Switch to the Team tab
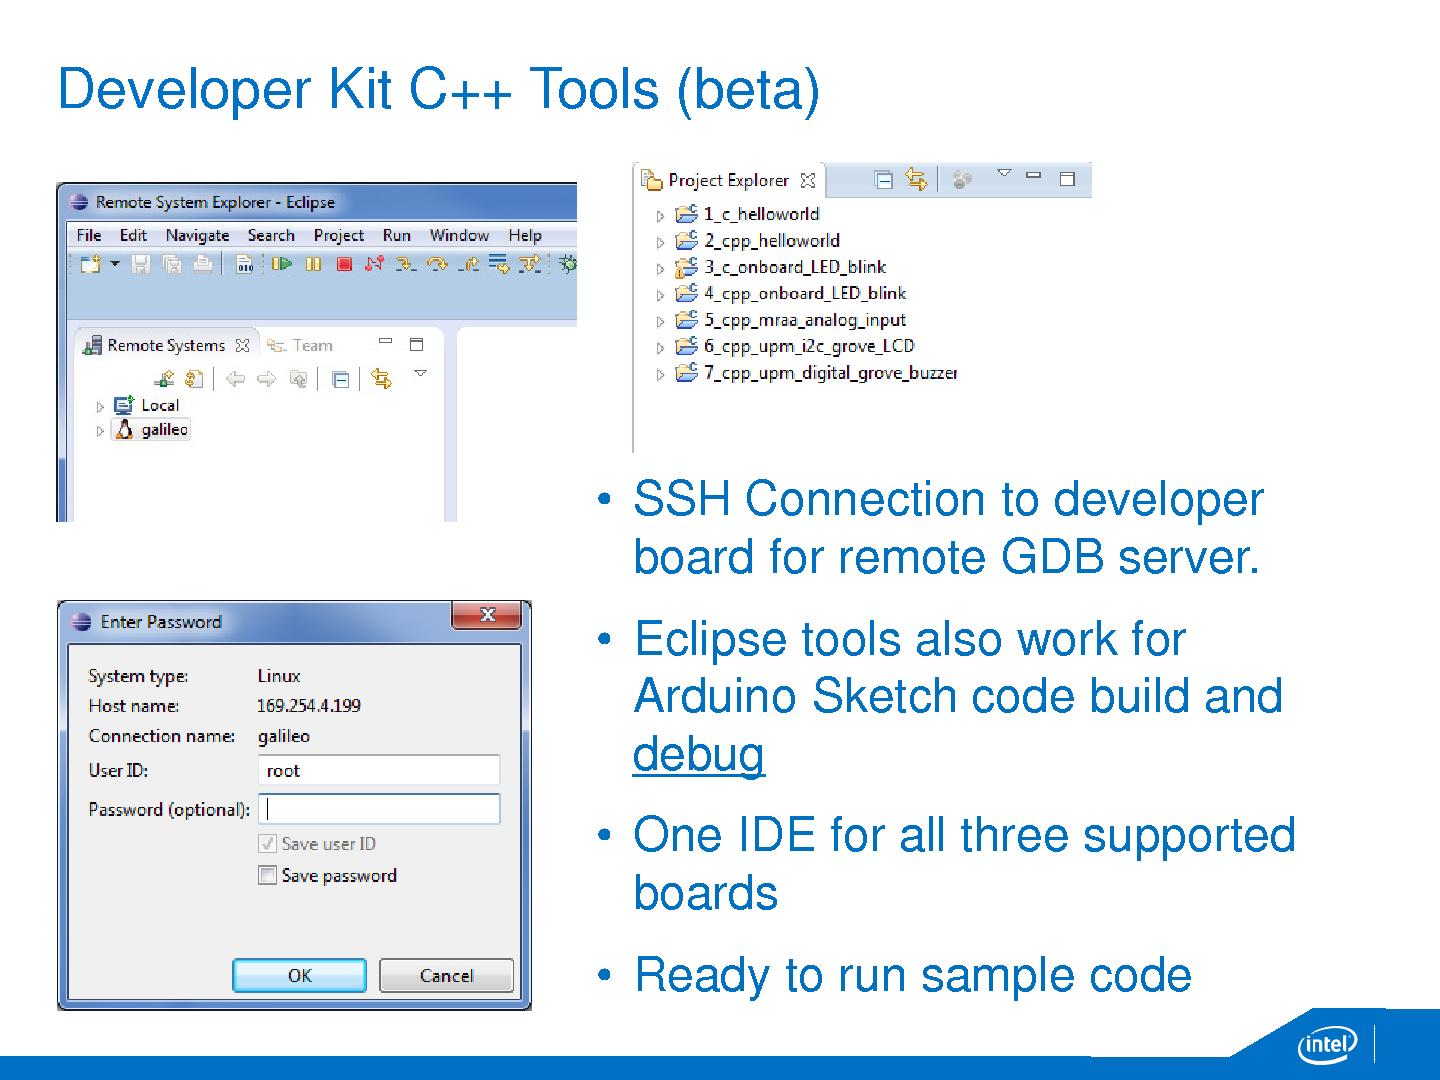Image resolution: width=1440 pixels, height=1080 pixels. (300, 345)
